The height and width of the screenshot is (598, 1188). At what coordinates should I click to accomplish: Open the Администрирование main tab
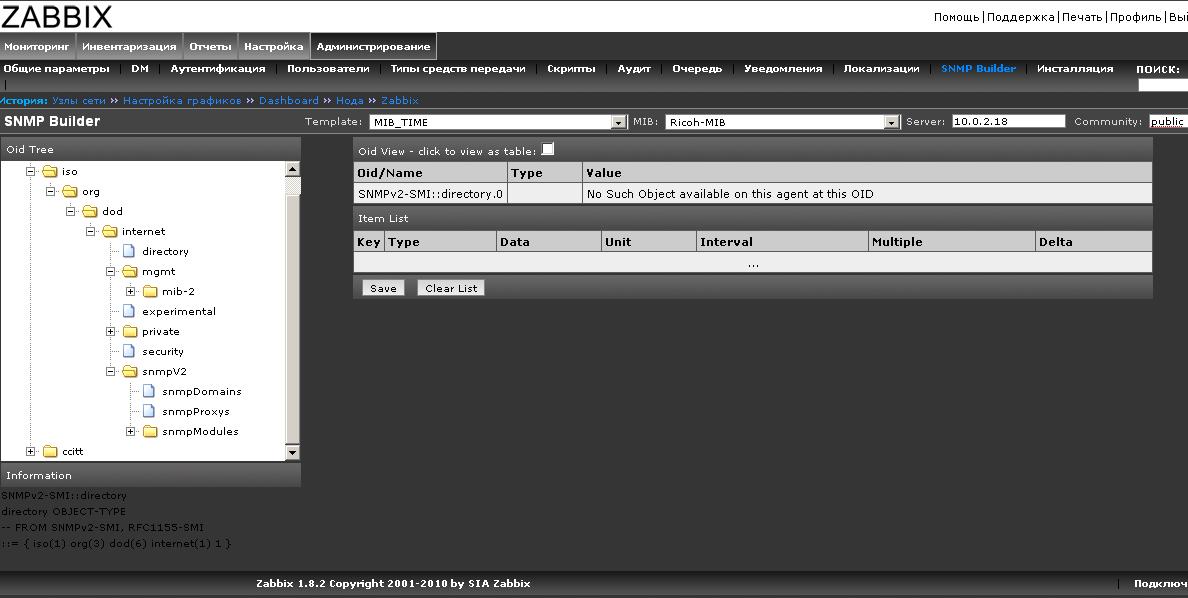[374, 46]
